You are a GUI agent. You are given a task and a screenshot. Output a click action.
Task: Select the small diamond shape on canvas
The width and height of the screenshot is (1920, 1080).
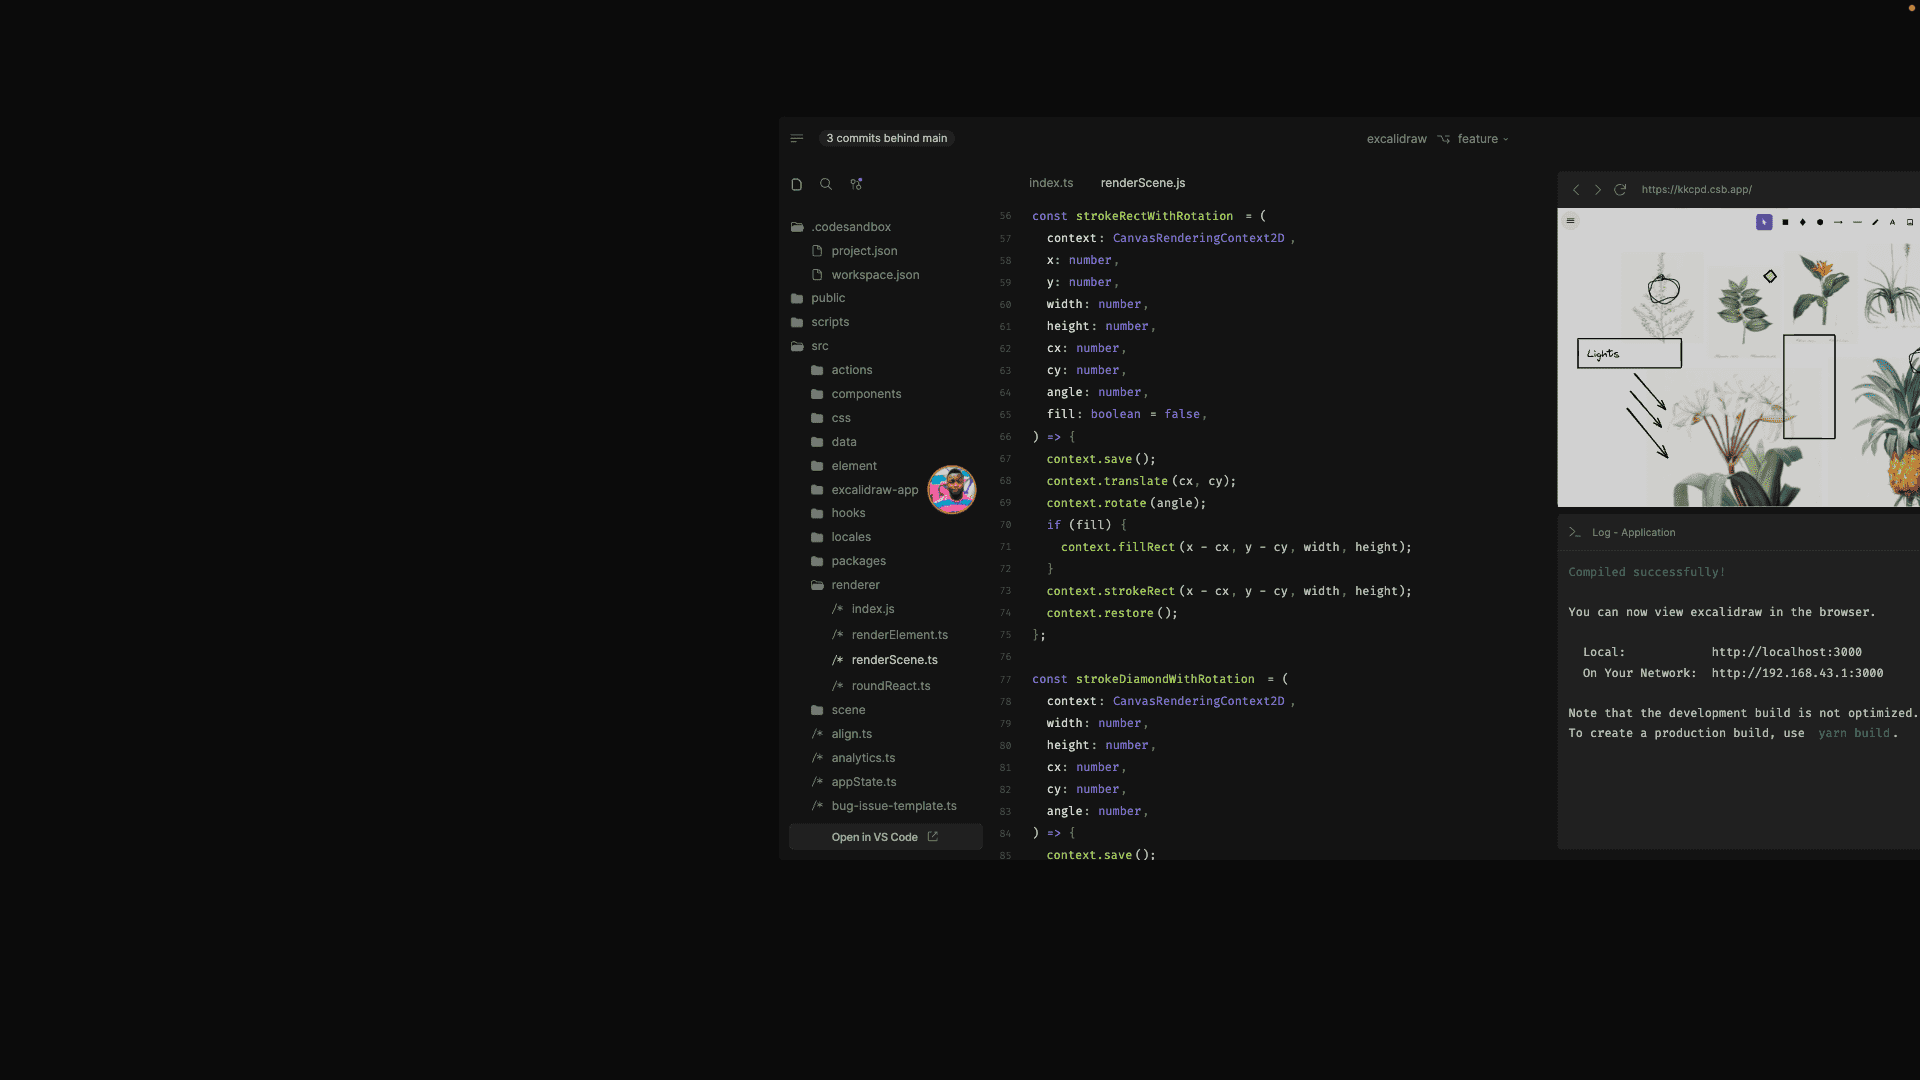1770,276
